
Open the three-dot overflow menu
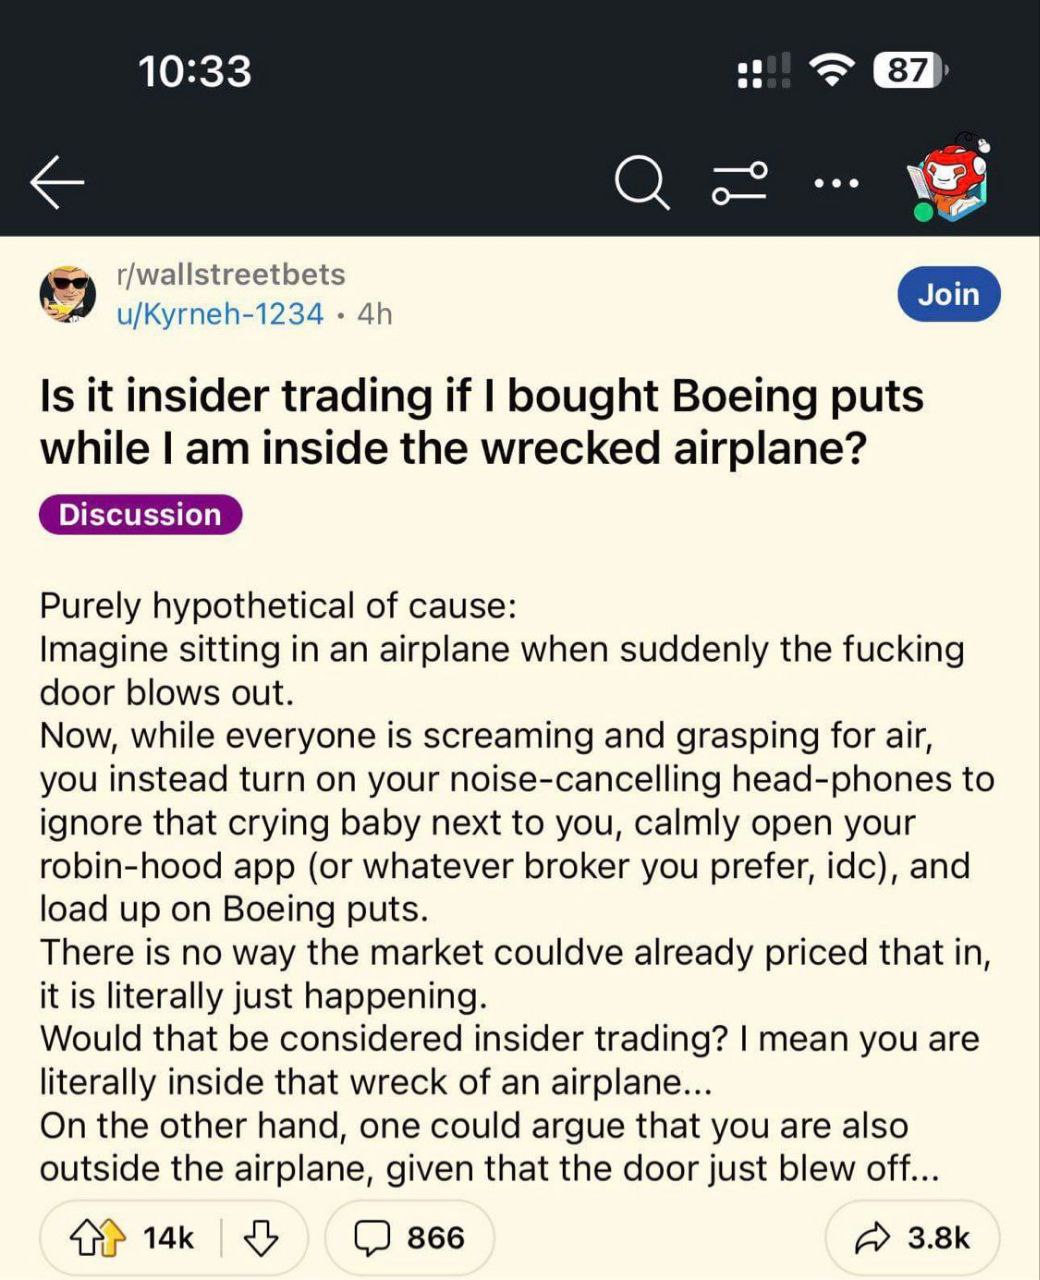click(836, 184)
